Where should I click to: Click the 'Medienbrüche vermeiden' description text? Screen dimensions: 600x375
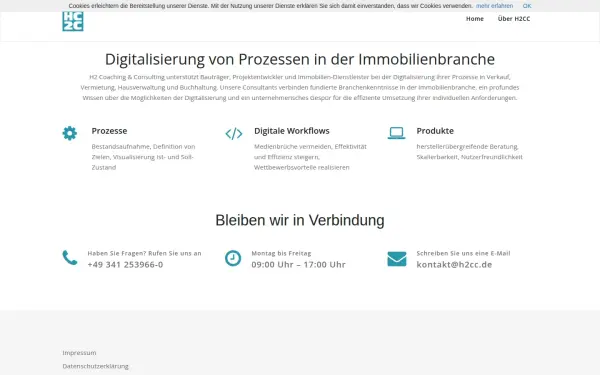[x=310, y=157]
